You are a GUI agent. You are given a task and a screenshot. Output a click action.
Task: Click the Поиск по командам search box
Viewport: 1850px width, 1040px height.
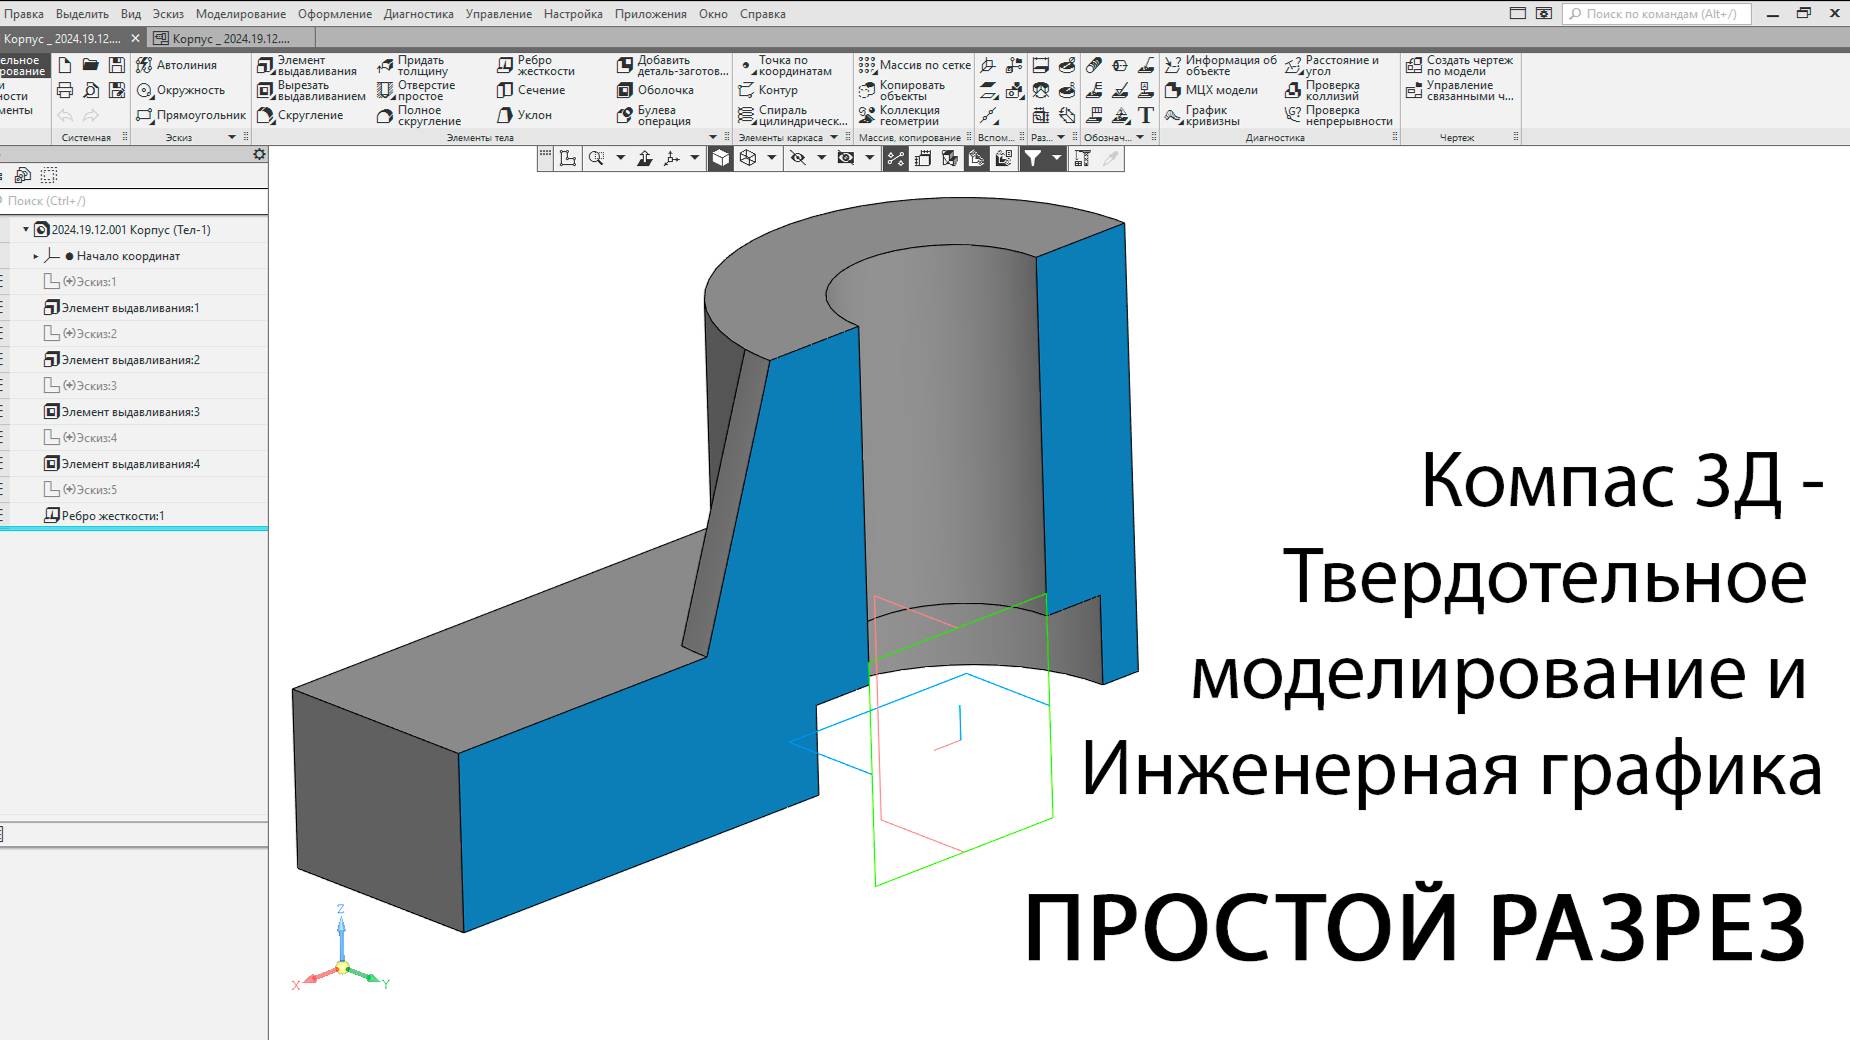tap(1656, 14)
